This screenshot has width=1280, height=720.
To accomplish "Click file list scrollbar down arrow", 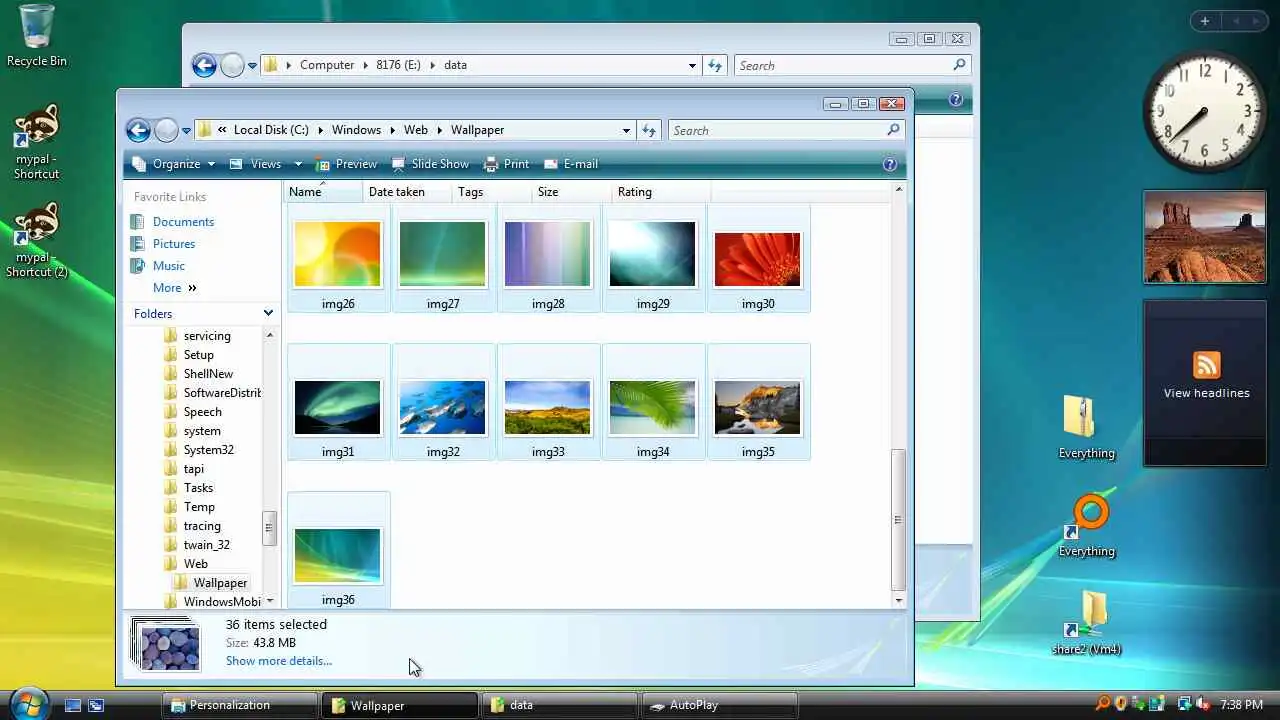I will (x=898, y=600).
